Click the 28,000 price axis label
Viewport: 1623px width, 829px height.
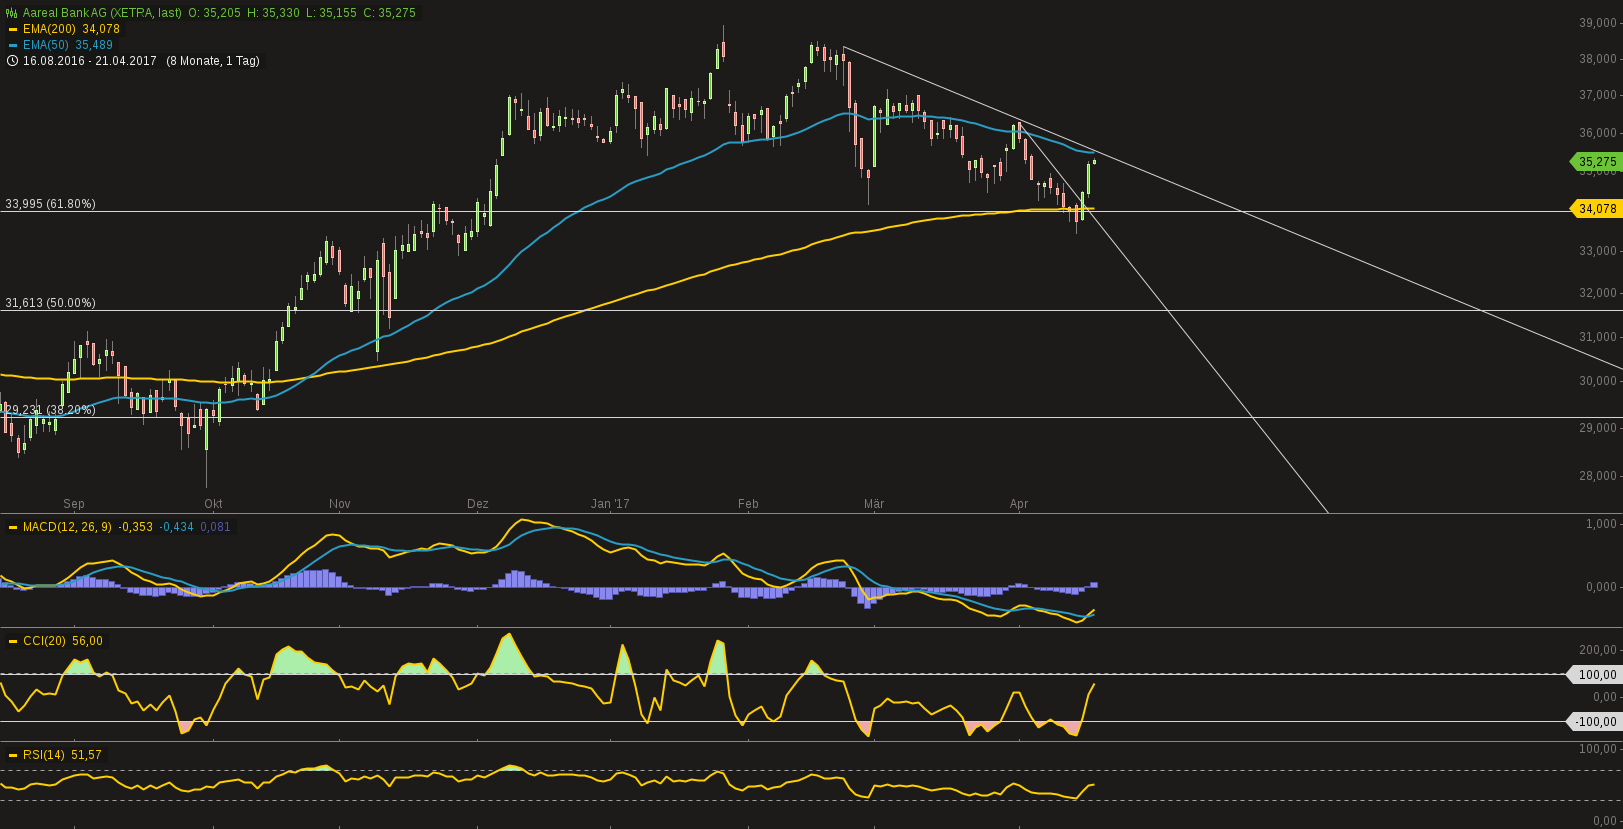tap(1598, 476)
